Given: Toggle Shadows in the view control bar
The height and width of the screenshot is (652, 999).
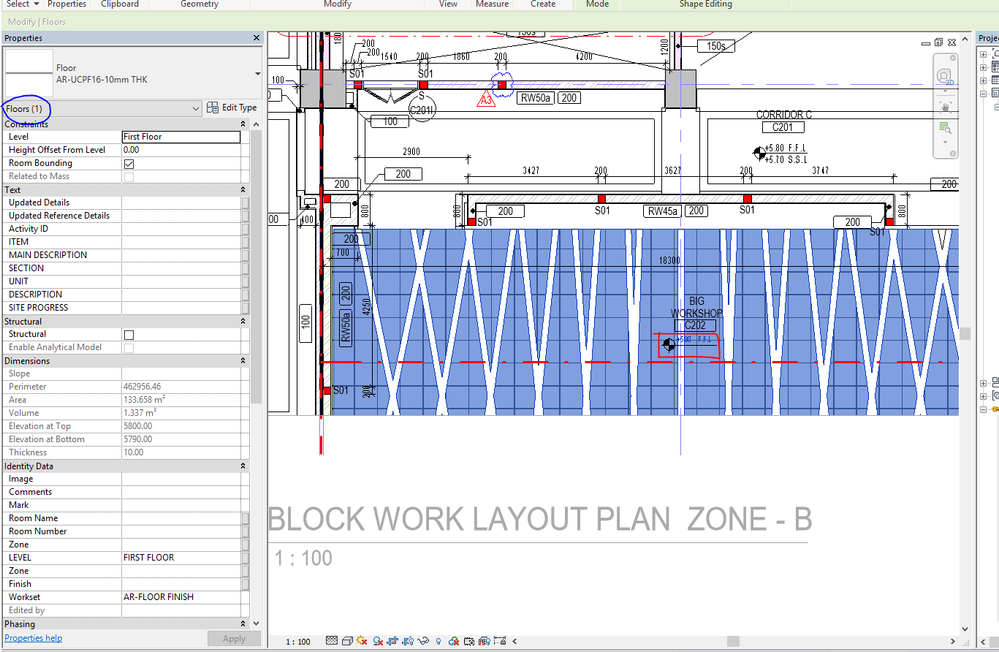Looking at the screenshot, I should click(378, 641).
